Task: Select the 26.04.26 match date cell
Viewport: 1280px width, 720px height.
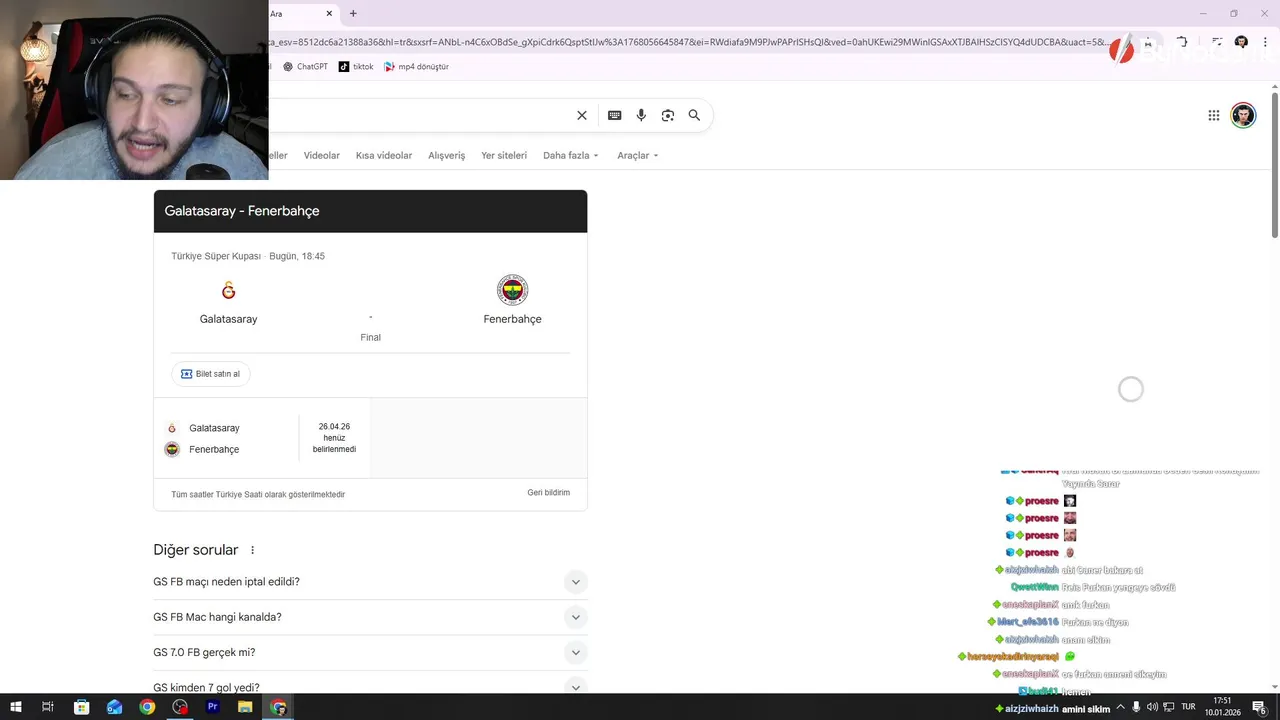Action: click(x=334, y=438)
